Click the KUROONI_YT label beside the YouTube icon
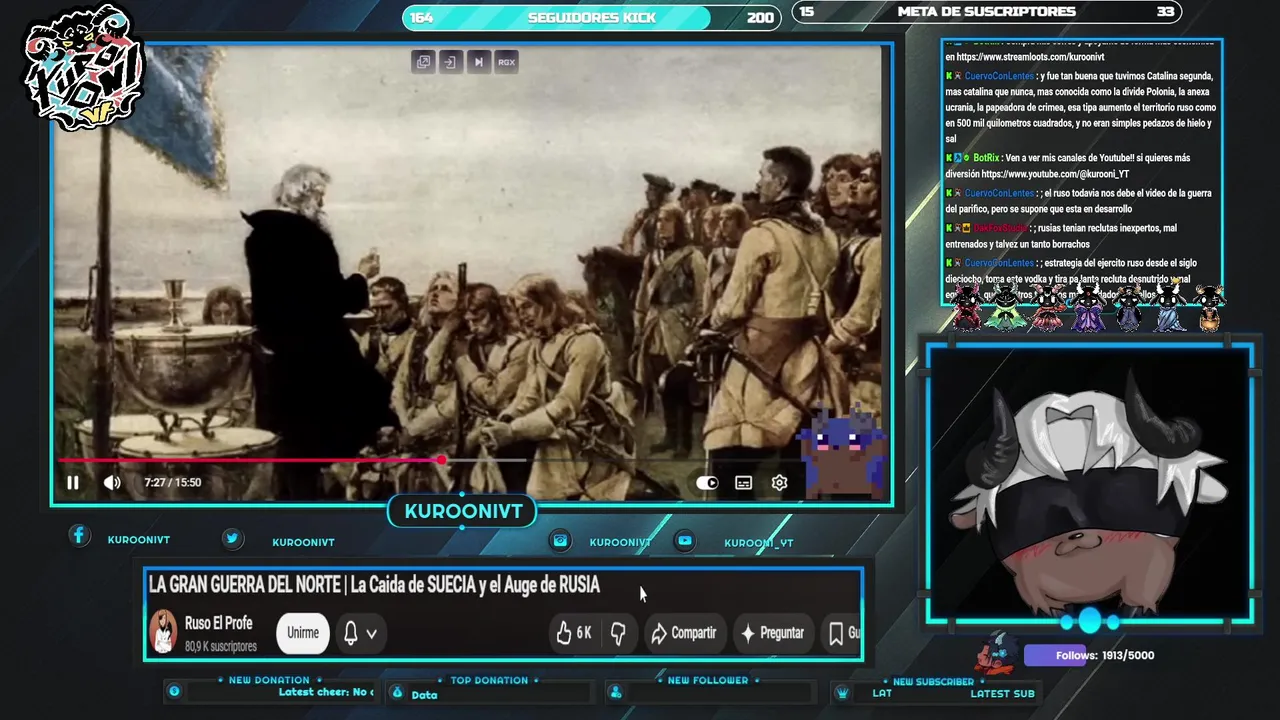Viewport: 1280px width, 720px height. coord(759,543)
